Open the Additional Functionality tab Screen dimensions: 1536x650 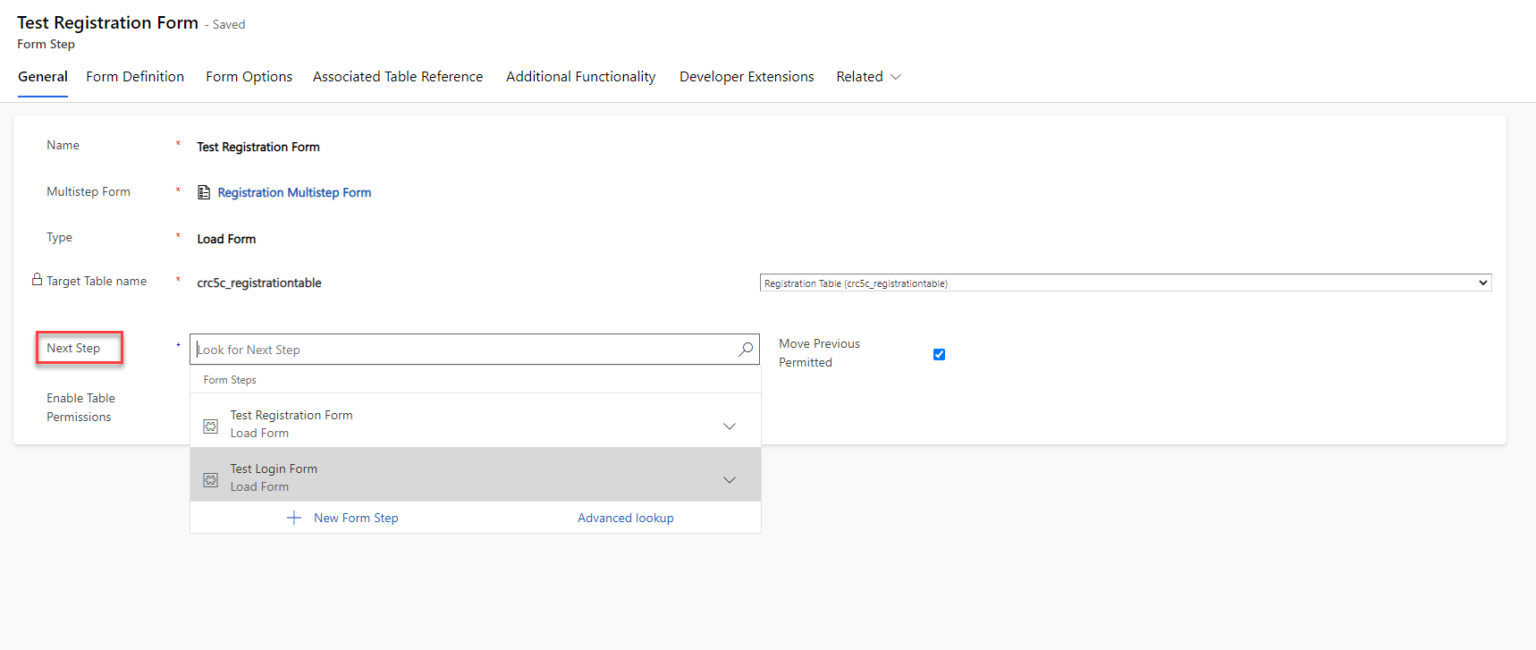point(581,77)
